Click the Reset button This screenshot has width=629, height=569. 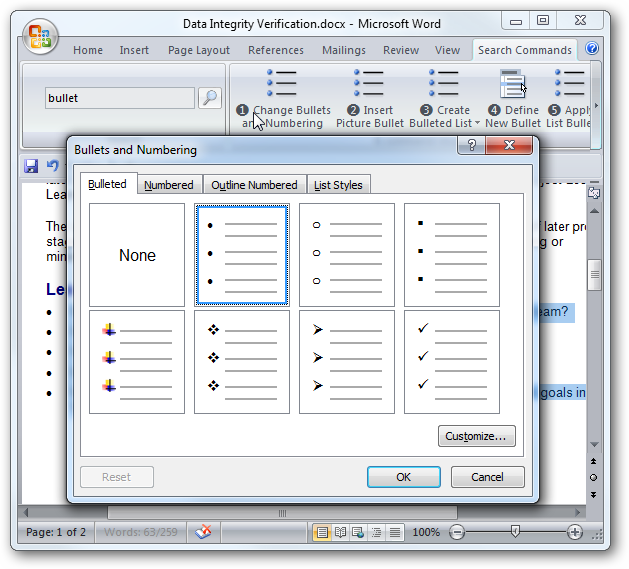[x=117, y=477]
